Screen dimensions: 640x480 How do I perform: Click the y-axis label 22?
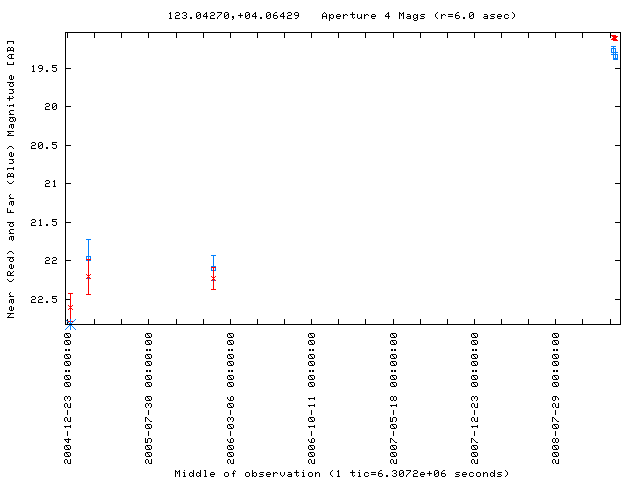(x=51, y=260)
